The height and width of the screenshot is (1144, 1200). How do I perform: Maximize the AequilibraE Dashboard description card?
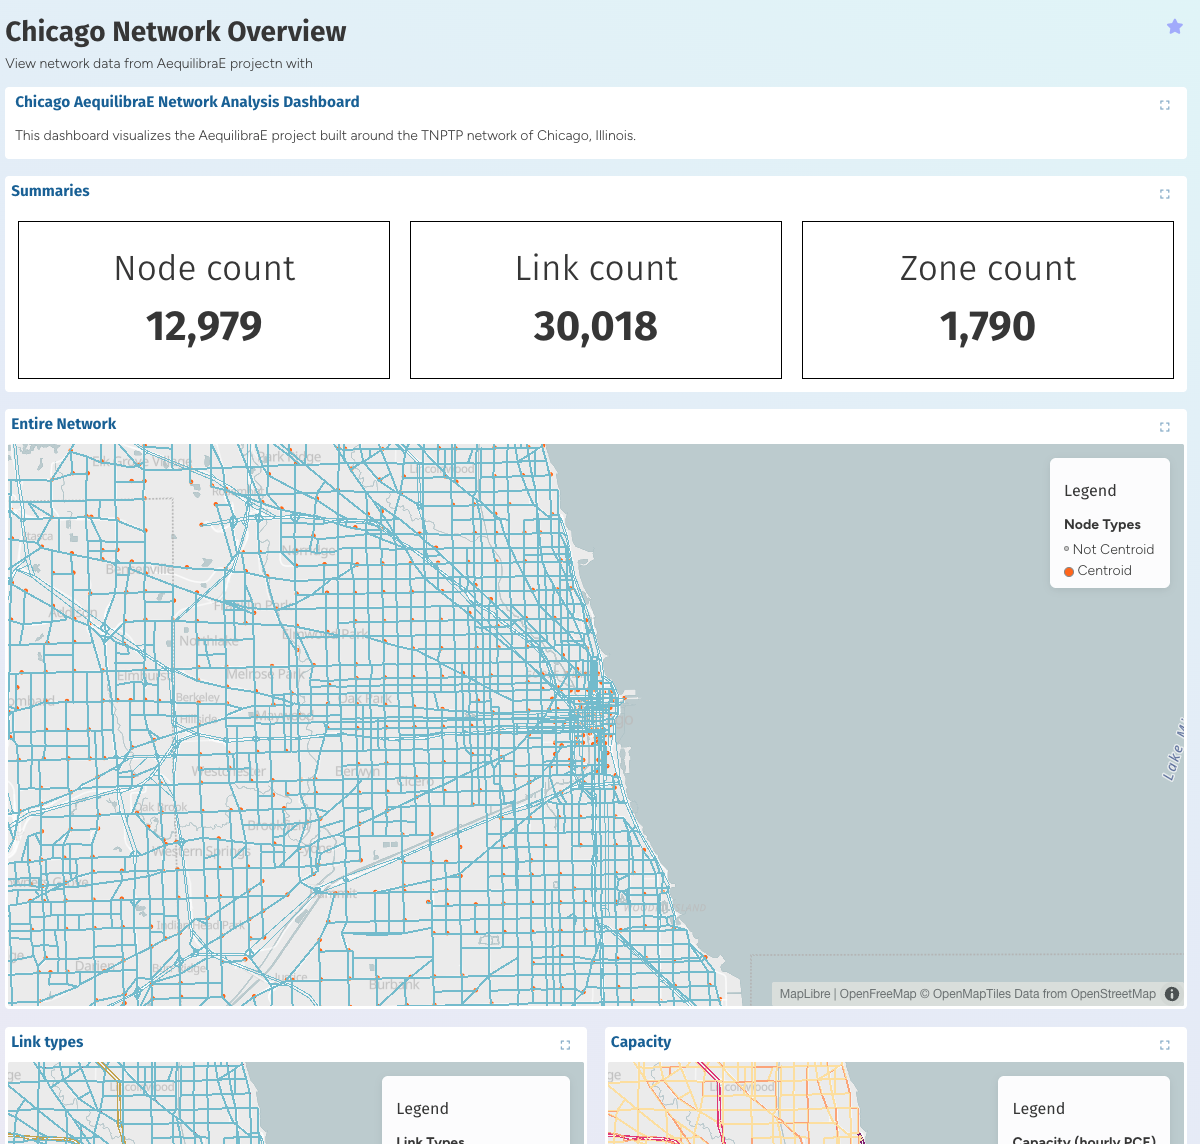pyautogui.click(x=1164, y=104)
